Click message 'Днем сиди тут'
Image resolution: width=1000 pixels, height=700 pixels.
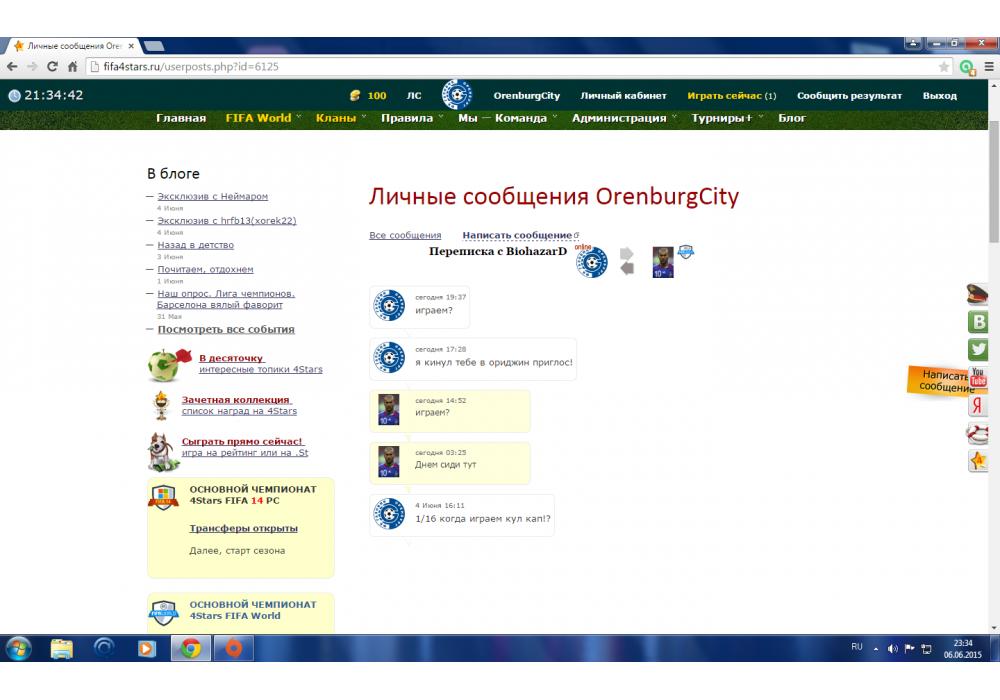point(446,464)
